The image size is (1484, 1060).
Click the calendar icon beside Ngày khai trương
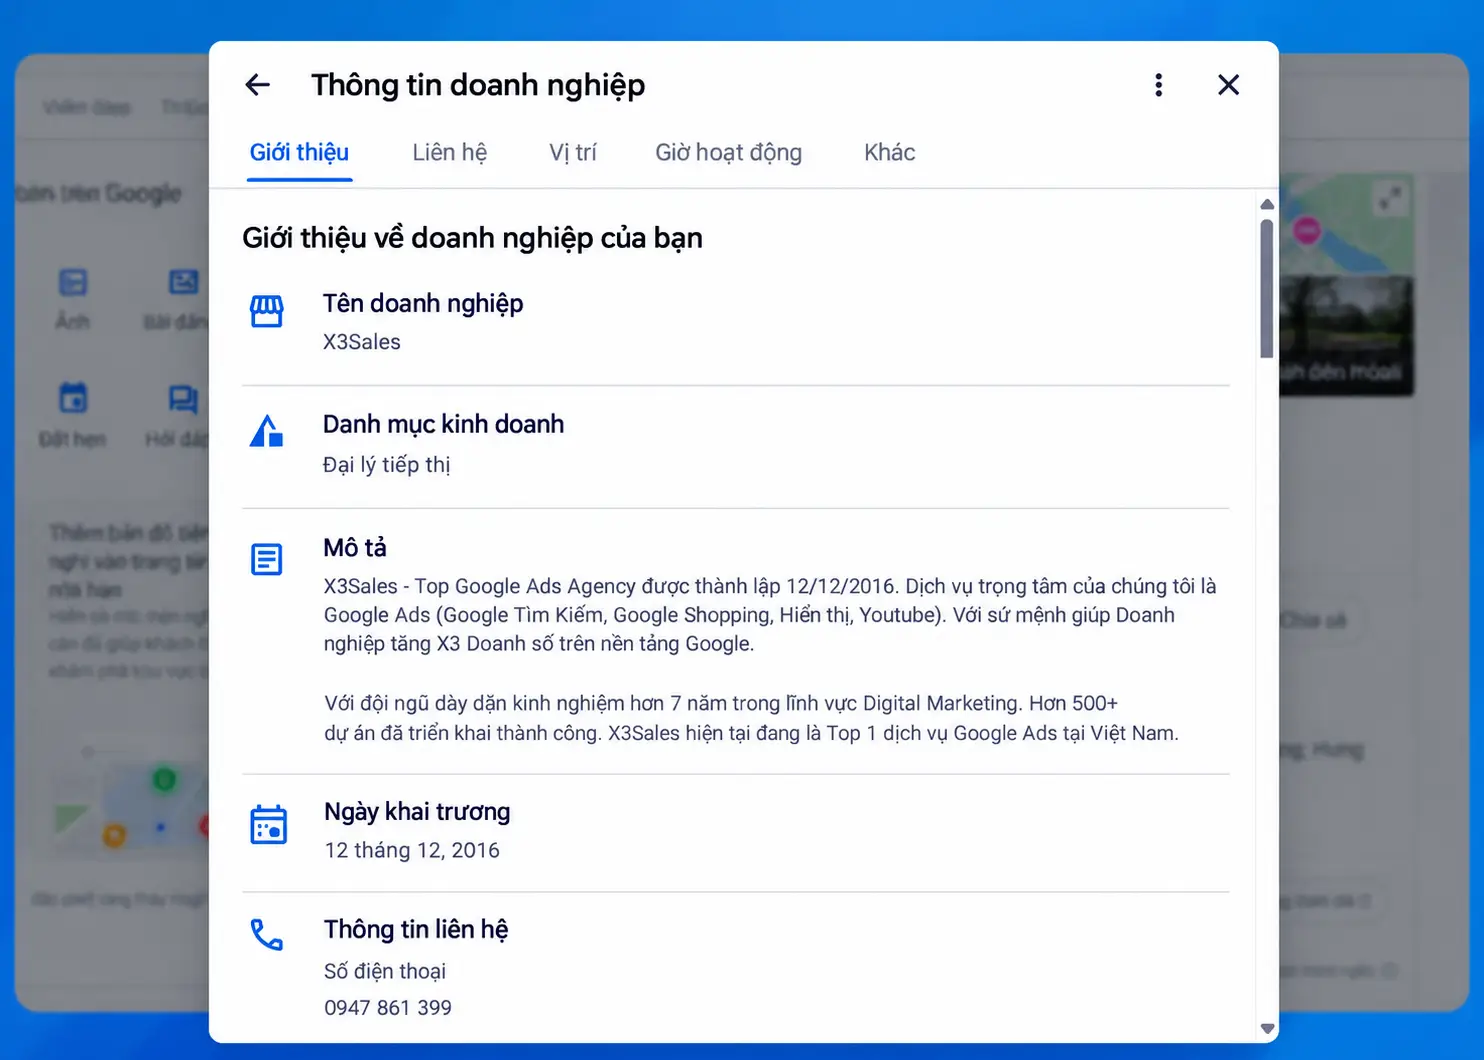(268, 825)
